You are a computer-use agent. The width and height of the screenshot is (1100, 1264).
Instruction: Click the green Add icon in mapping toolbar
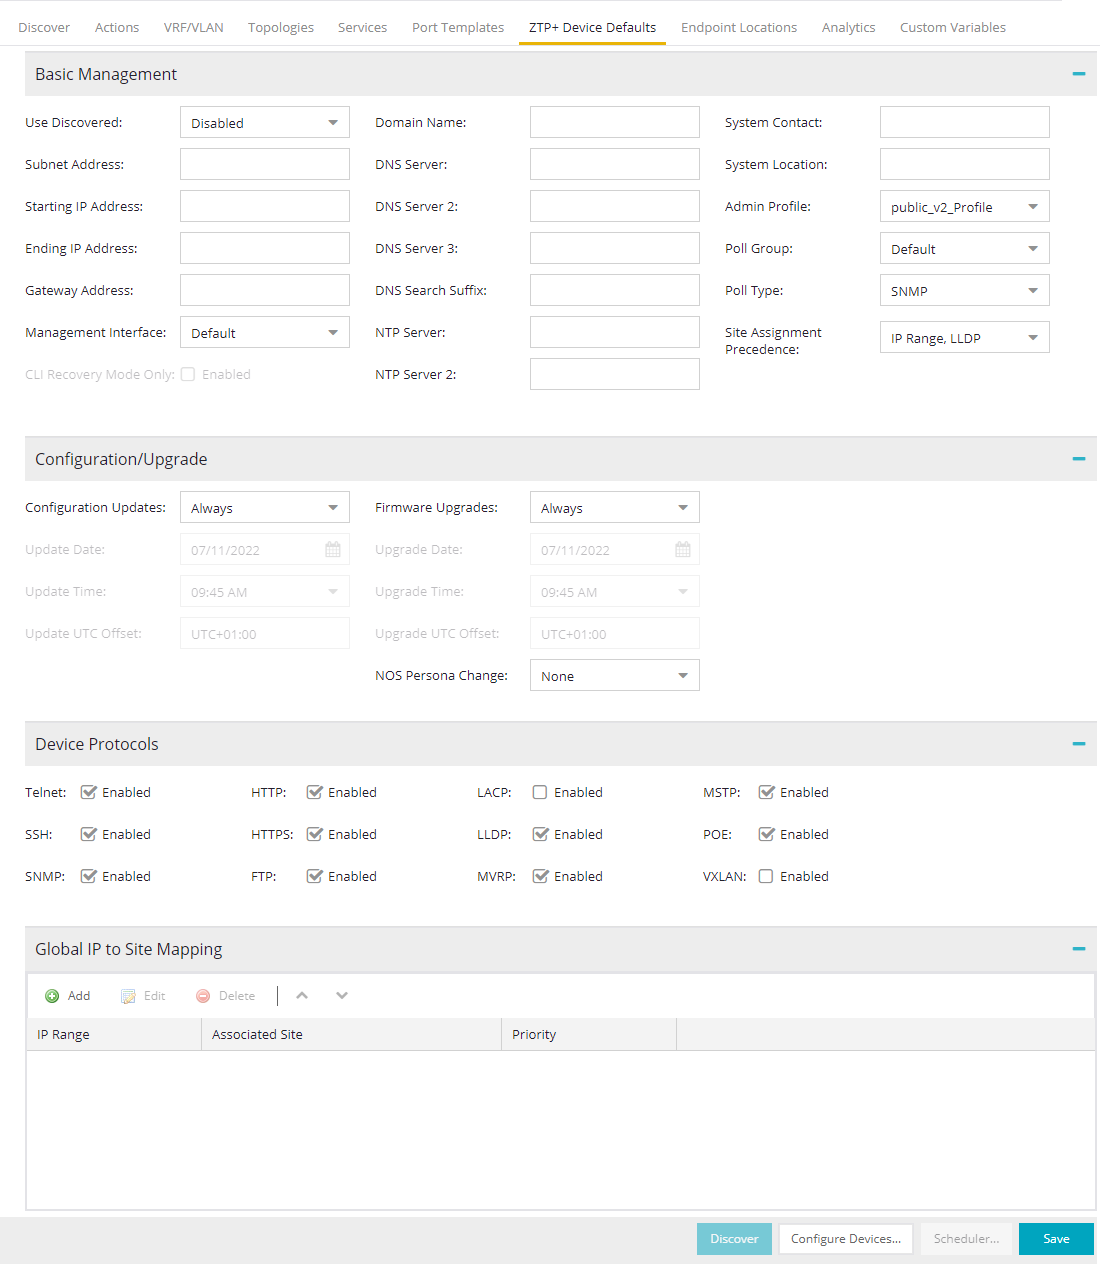point(52,996)
